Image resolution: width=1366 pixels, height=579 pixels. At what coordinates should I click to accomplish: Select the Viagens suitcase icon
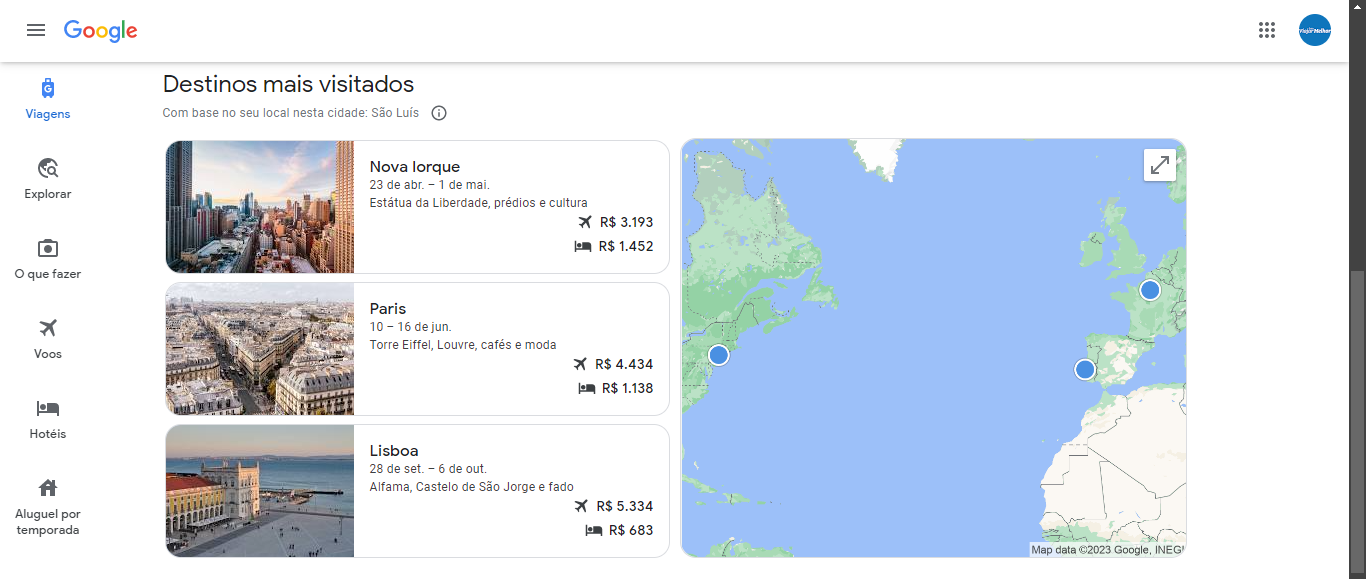(x=47, y=88)
